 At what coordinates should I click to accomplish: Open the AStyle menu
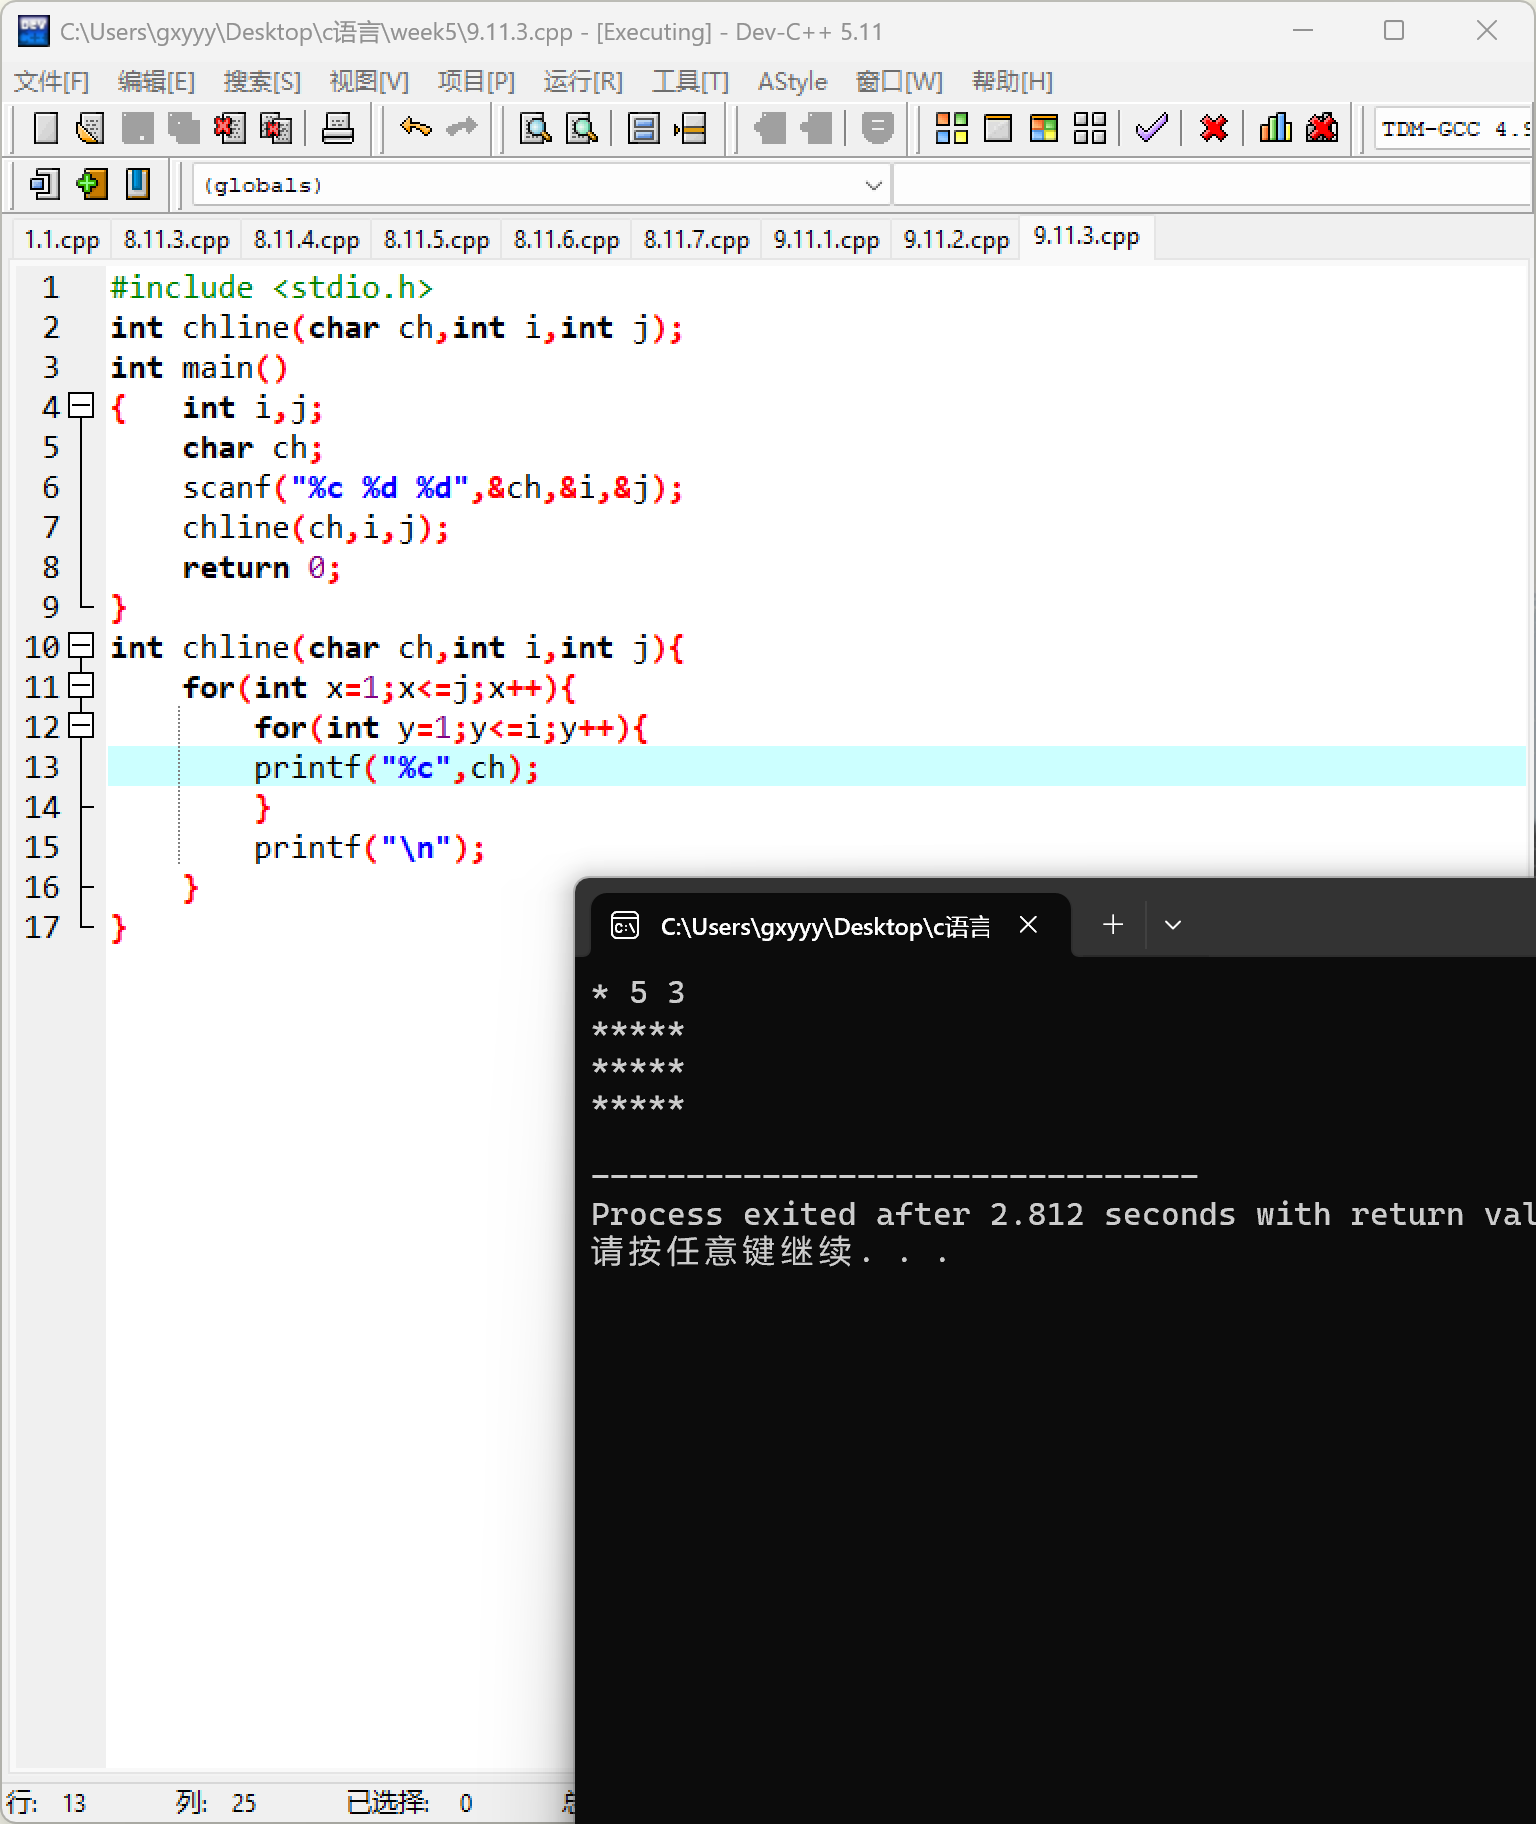pyautogui.click(x=792, y=81)
